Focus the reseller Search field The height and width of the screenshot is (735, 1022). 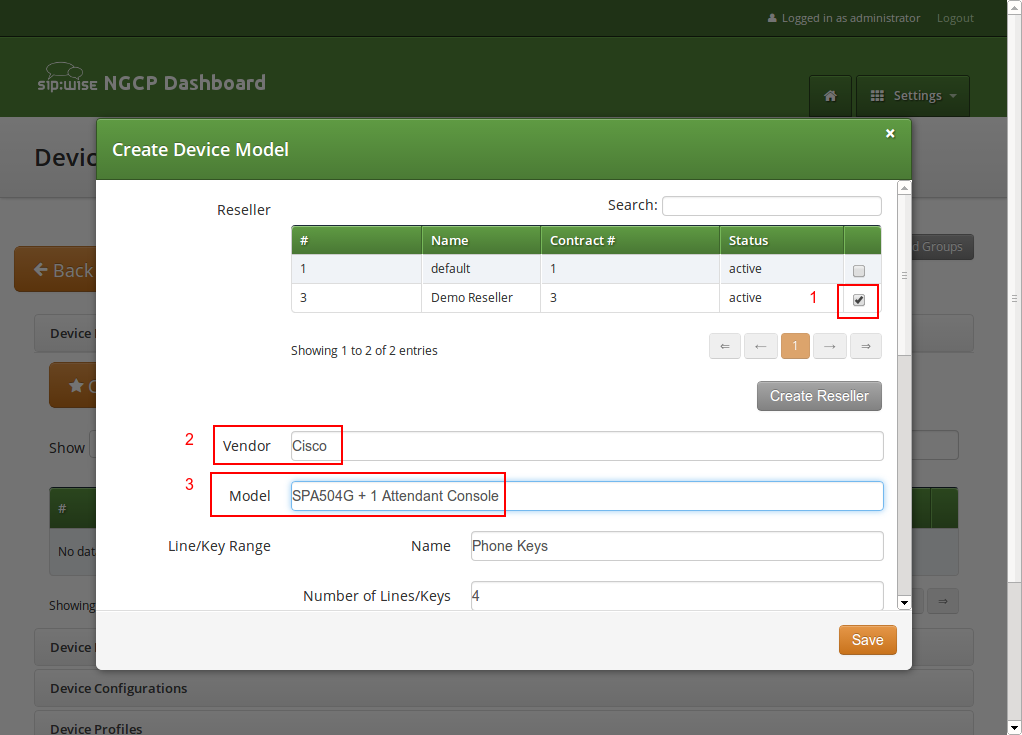point(771,206)
